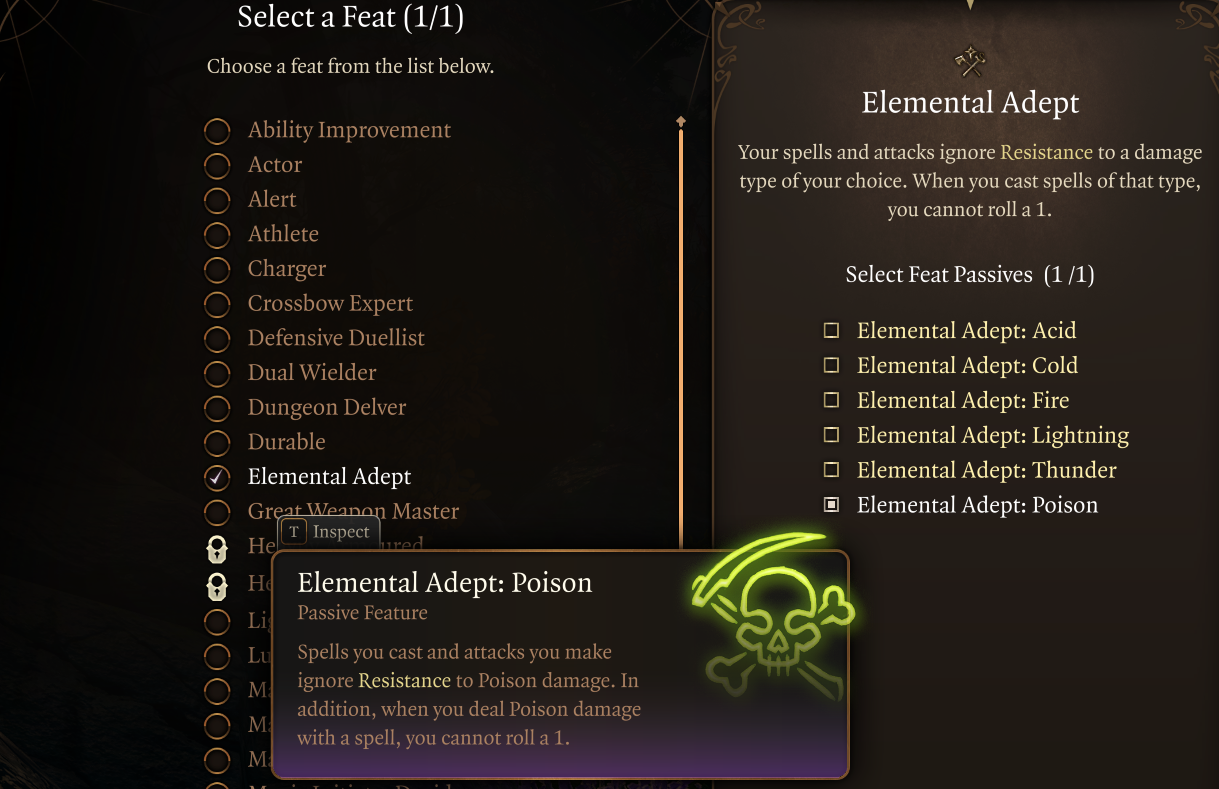Click the Resistance link in feat description
The height and width of the screenshot is (789, 1219).
click(1046, 153)
